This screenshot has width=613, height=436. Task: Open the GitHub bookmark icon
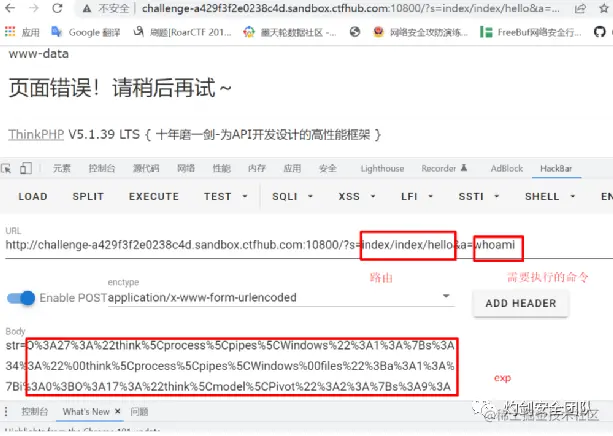[x=599, y=32]
